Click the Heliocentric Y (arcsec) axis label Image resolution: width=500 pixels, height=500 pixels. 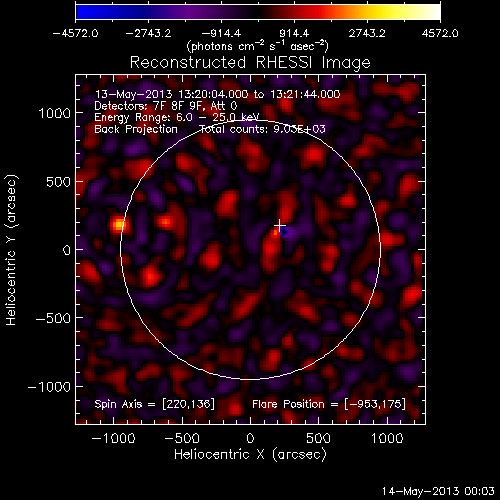coord(11,250)
